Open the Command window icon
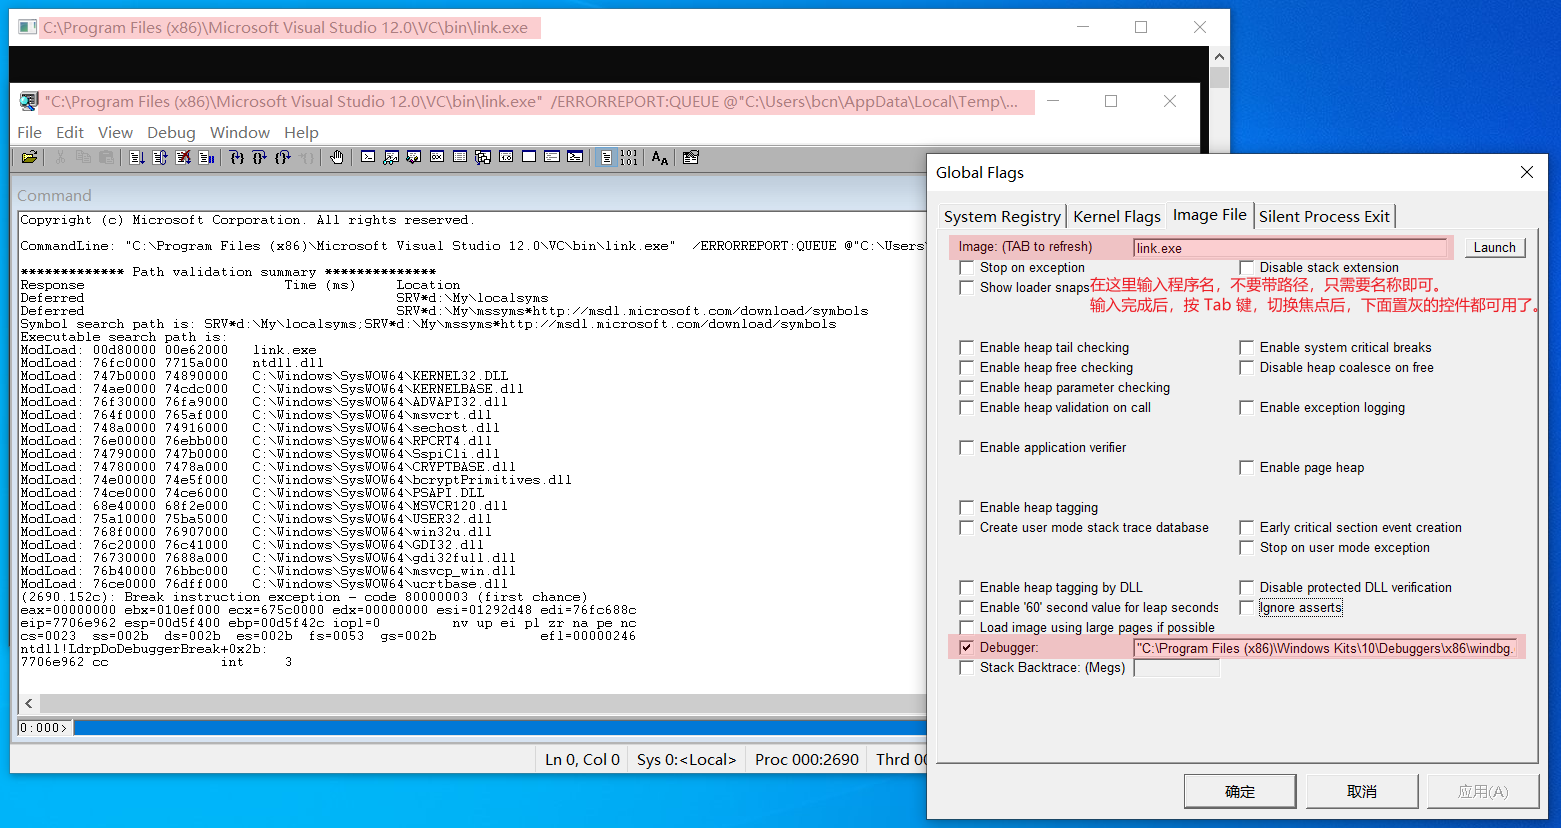The image size is (1561, 828). coord(366,157)
